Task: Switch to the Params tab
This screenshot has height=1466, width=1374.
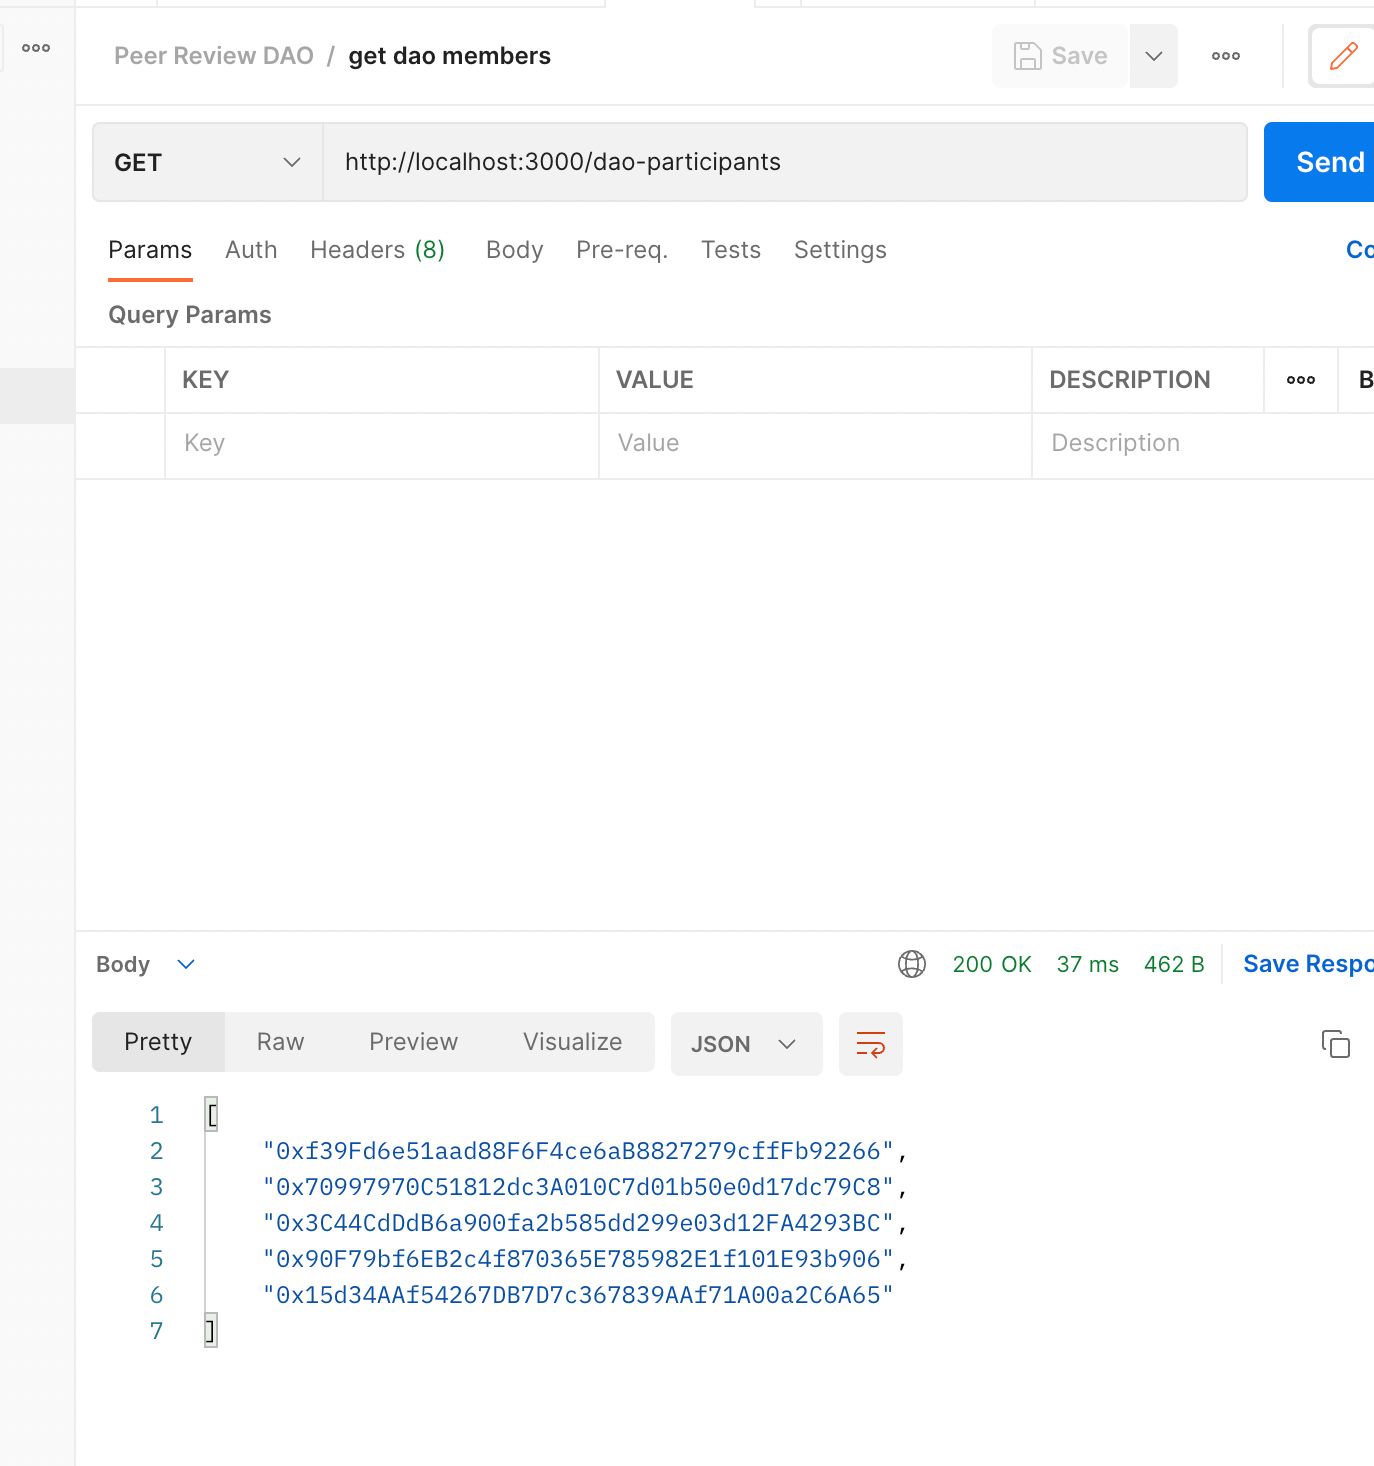Action: (150, 250)
